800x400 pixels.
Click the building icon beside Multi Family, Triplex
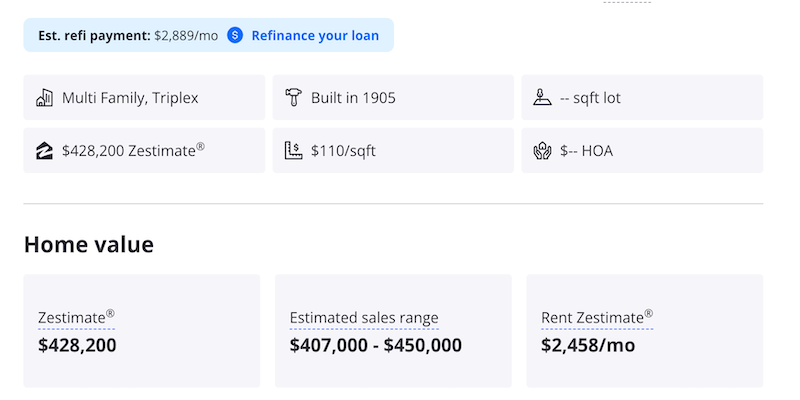point(44,97)
